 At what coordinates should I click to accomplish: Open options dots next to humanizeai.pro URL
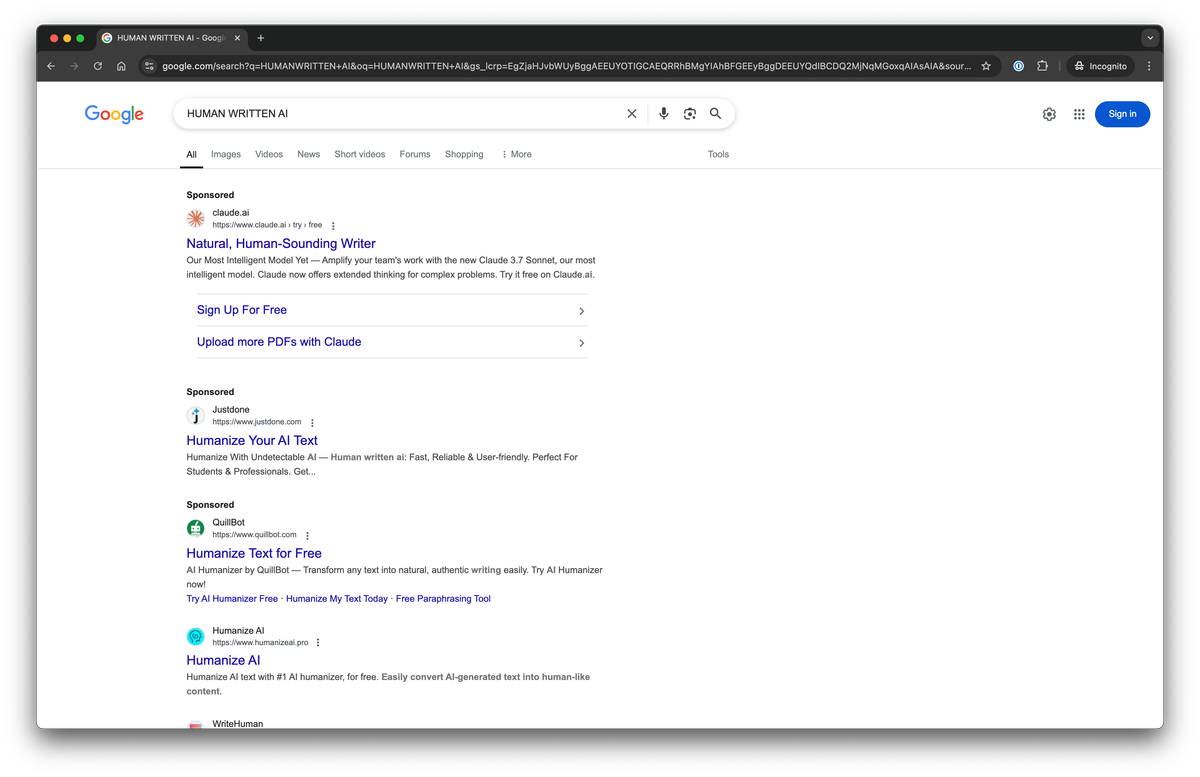318,643
